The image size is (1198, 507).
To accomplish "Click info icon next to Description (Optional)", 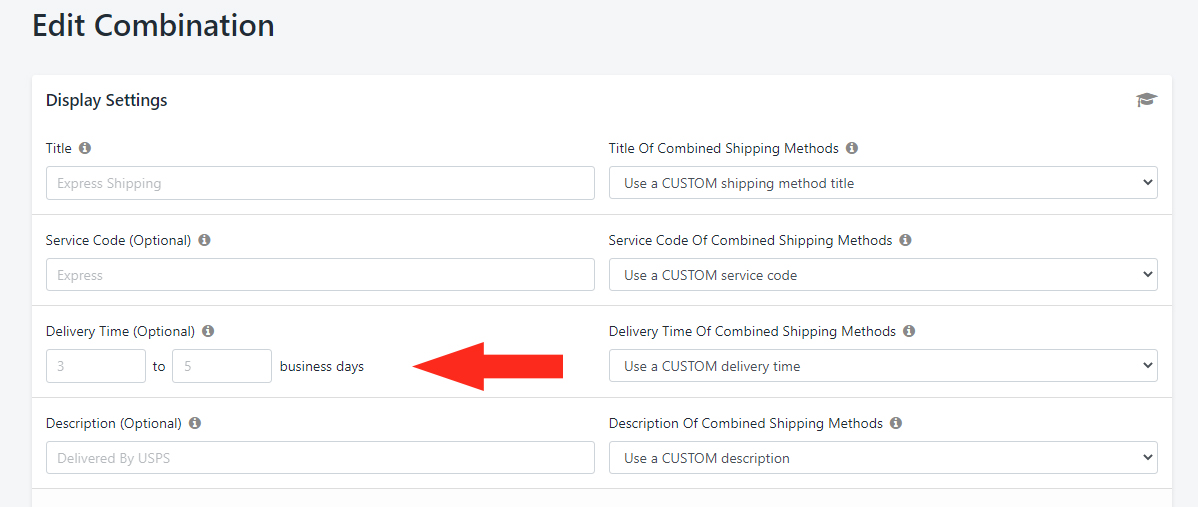I will [195, 423].
